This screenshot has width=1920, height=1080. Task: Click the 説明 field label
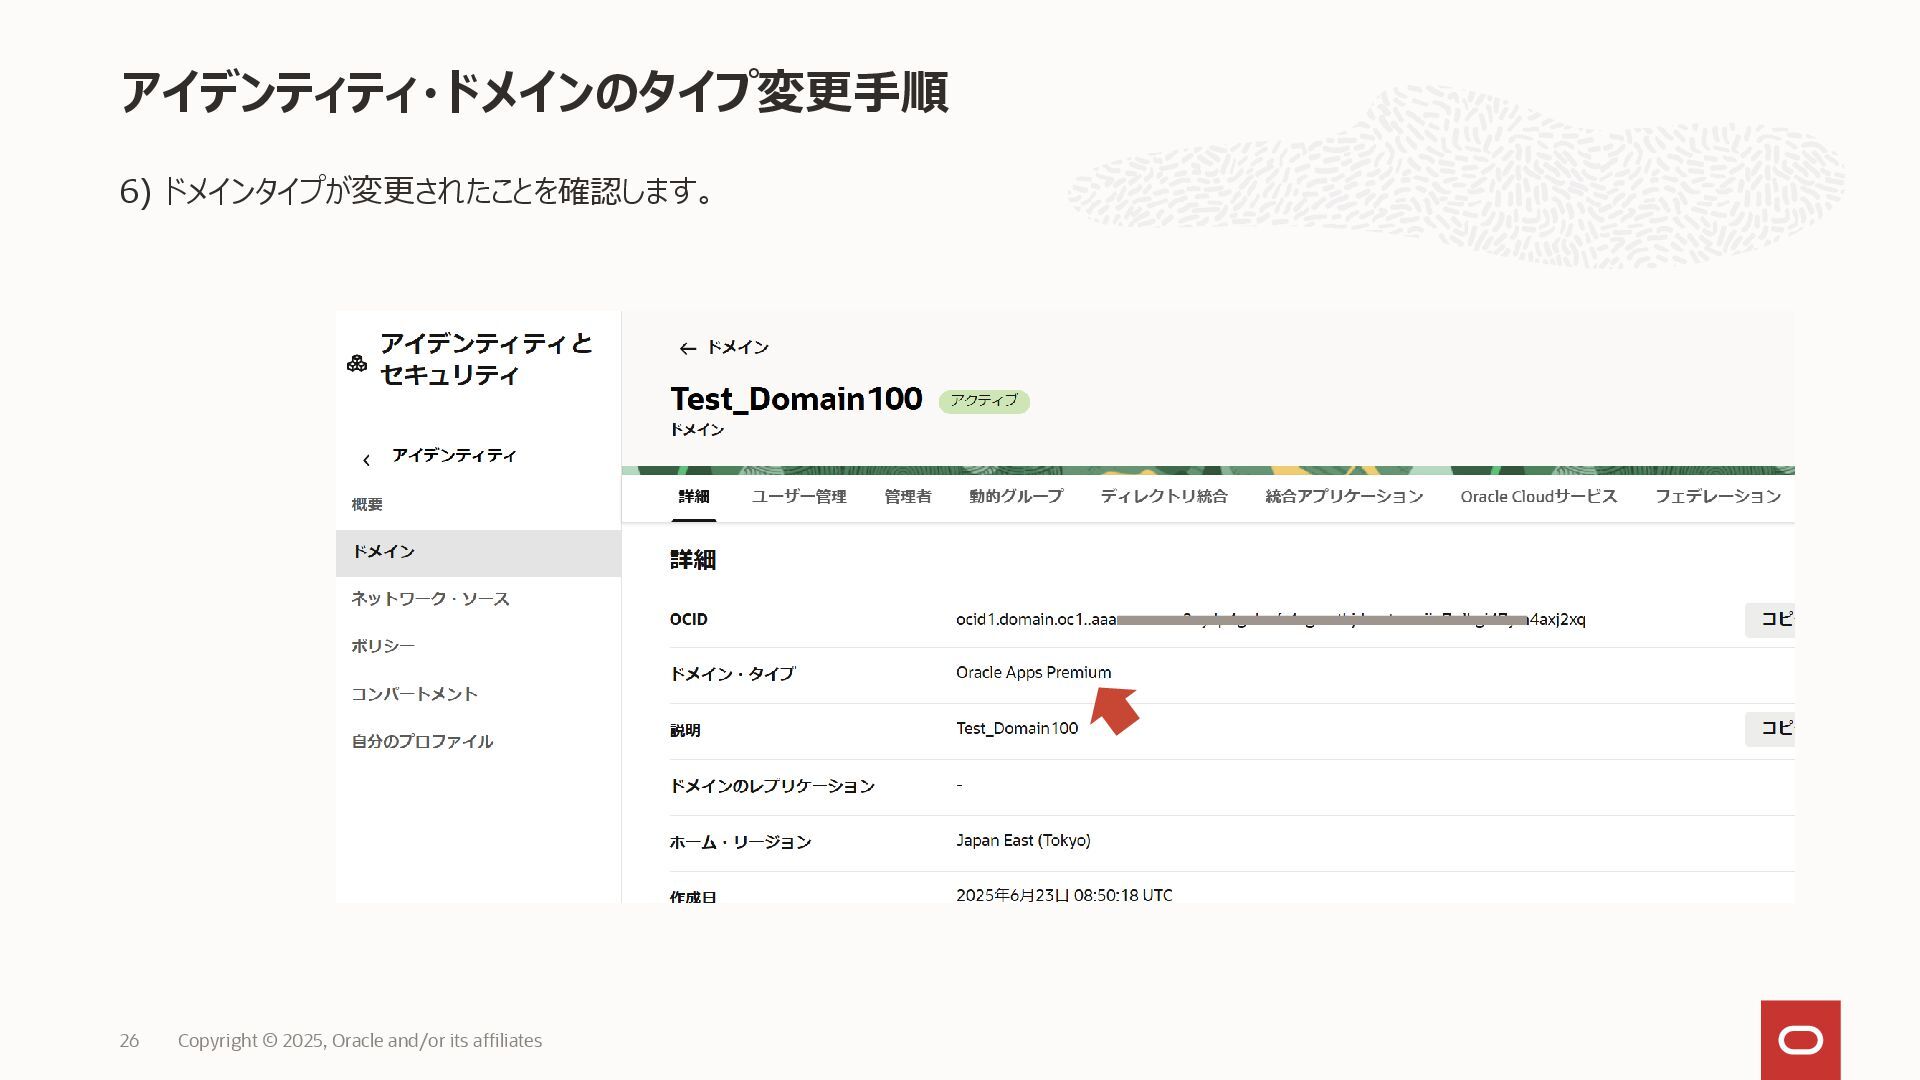click(685, 730)
